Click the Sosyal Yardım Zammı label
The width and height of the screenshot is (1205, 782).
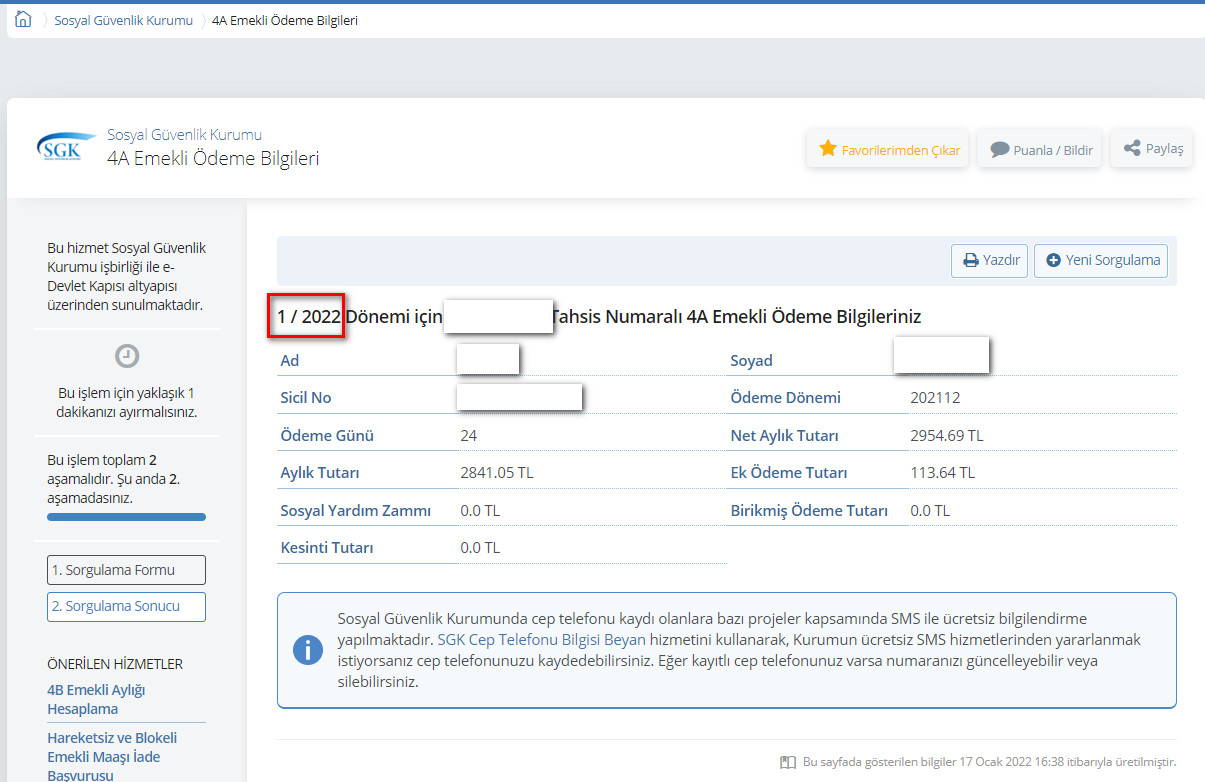355,511
